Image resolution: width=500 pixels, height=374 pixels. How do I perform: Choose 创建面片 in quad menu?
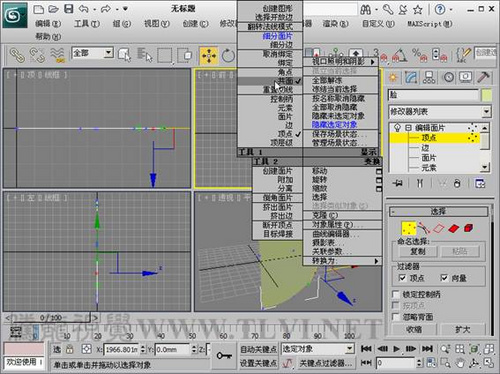coord(278,171)
